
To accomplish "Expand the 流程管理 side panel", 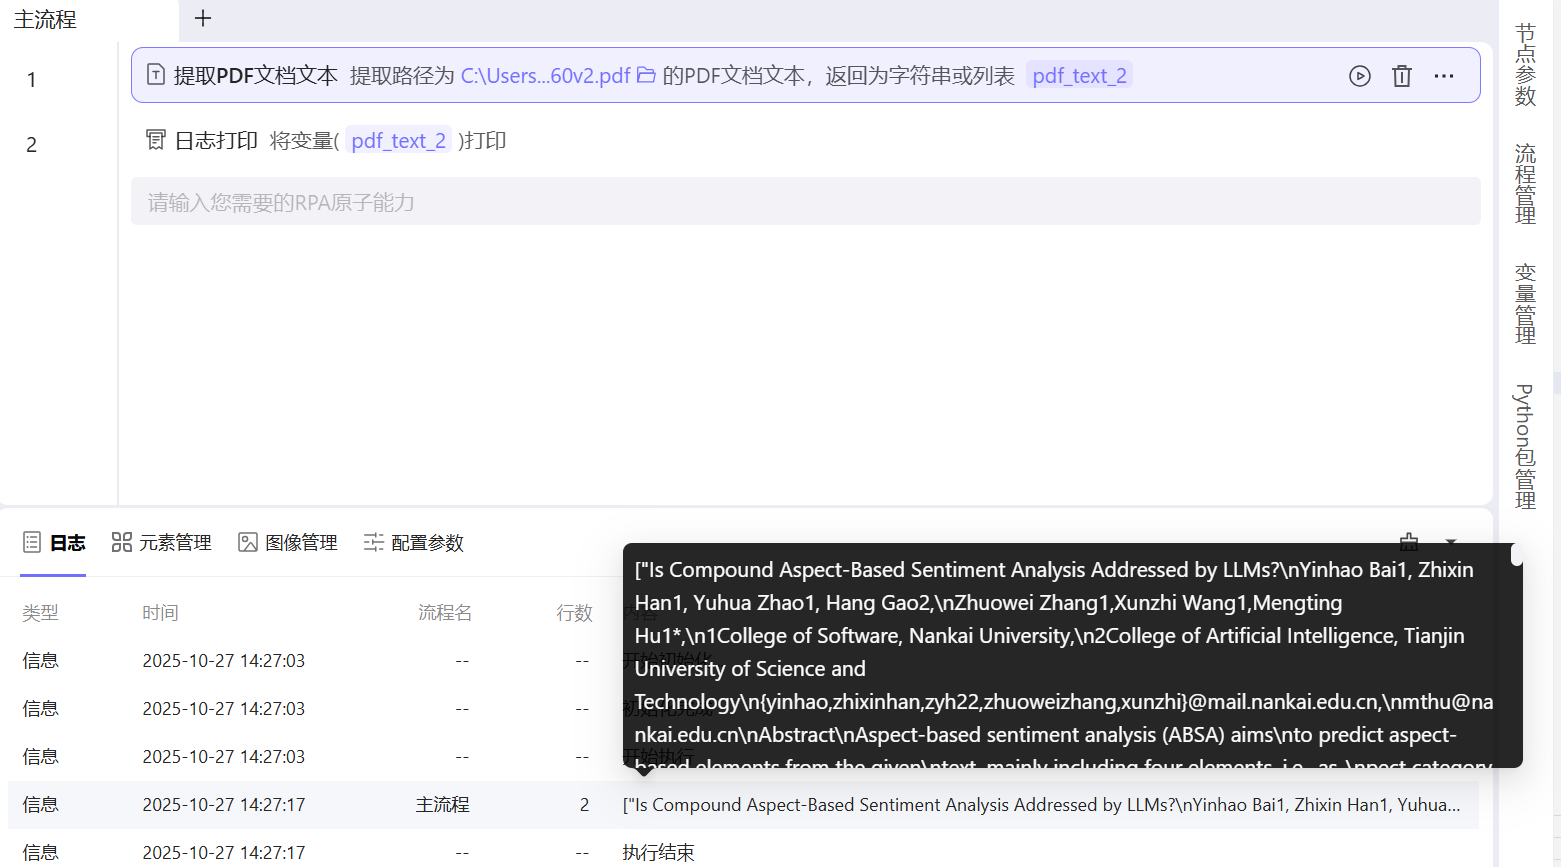I will point(1525,184).
